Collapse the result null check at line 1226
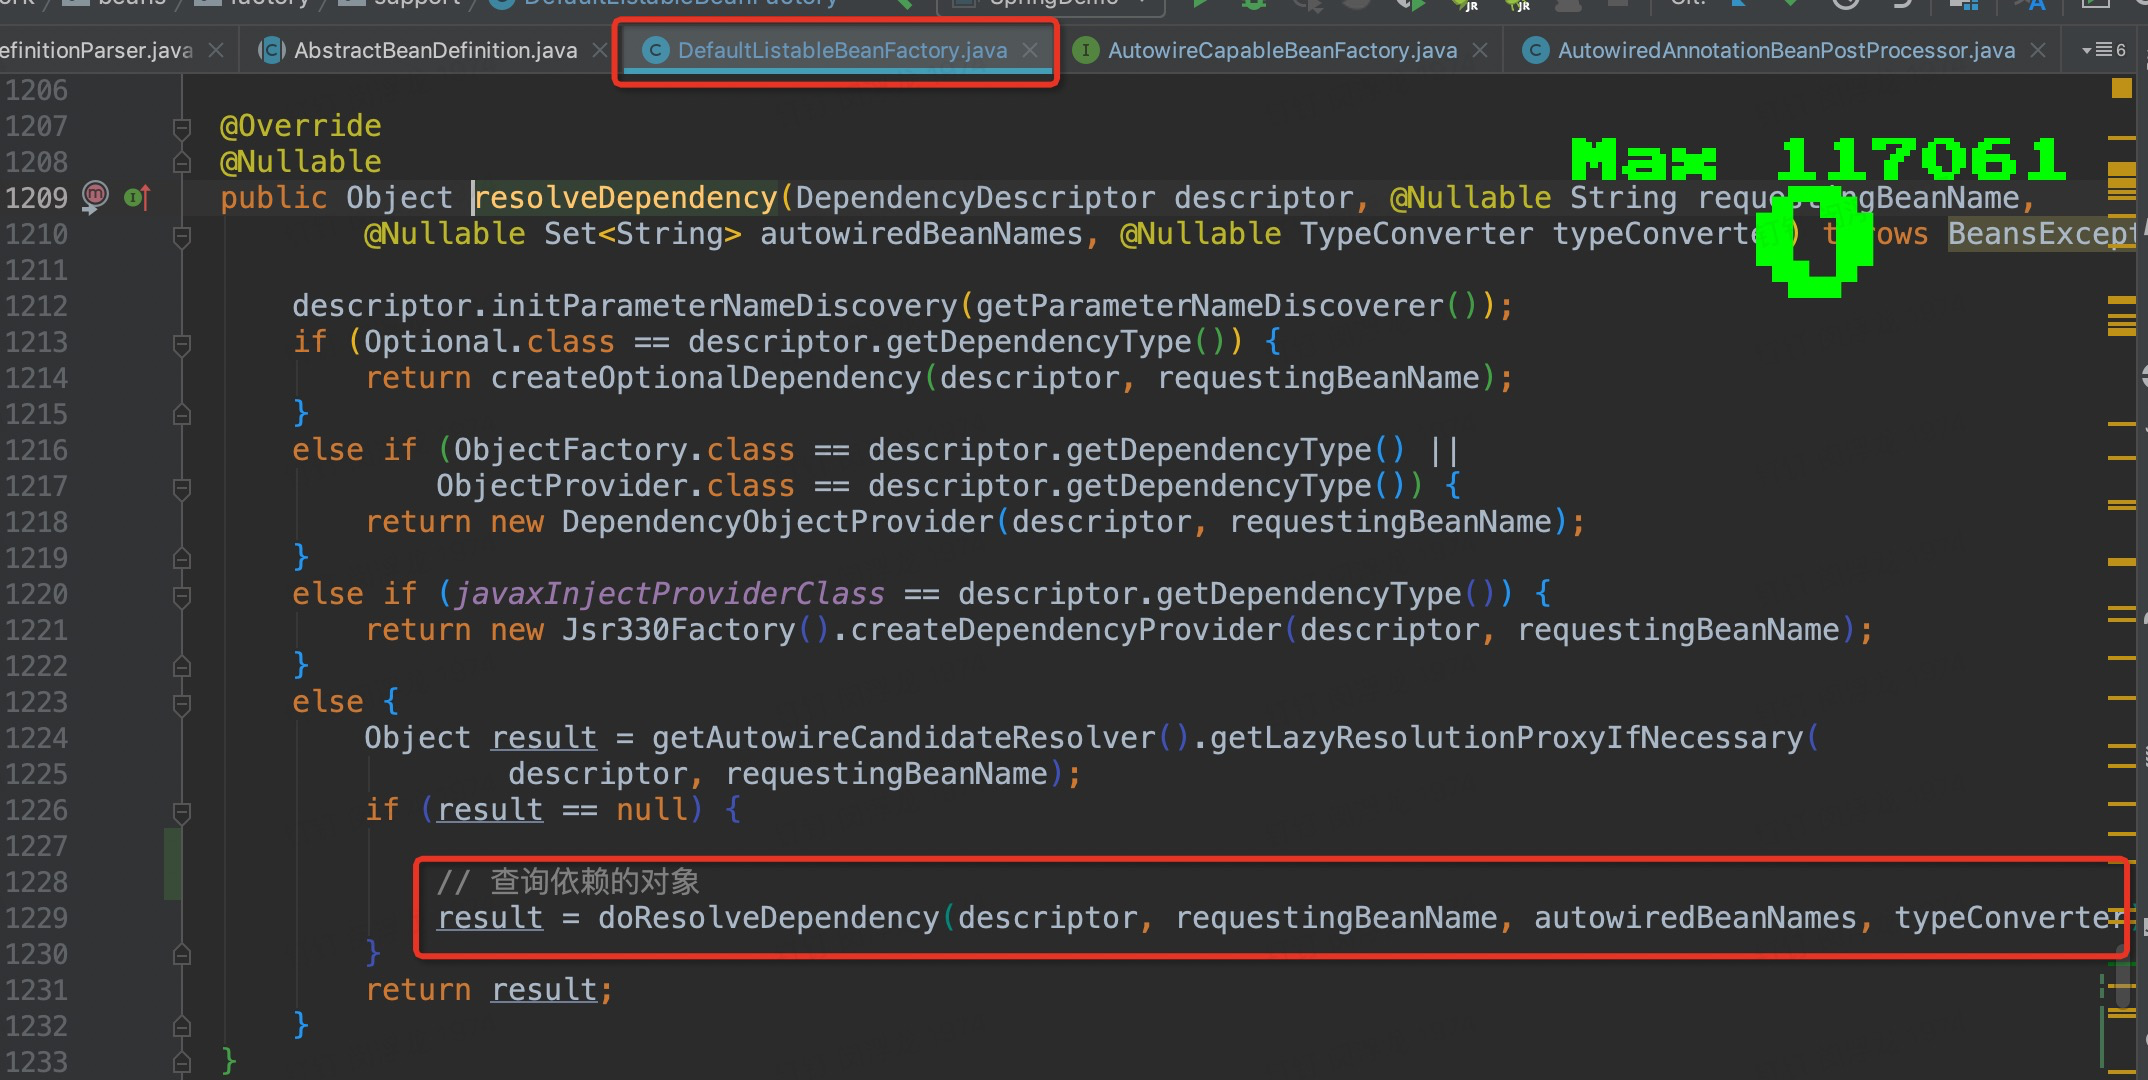The width and height of the screenshot is (2148, 1080). tap(182, 812)
